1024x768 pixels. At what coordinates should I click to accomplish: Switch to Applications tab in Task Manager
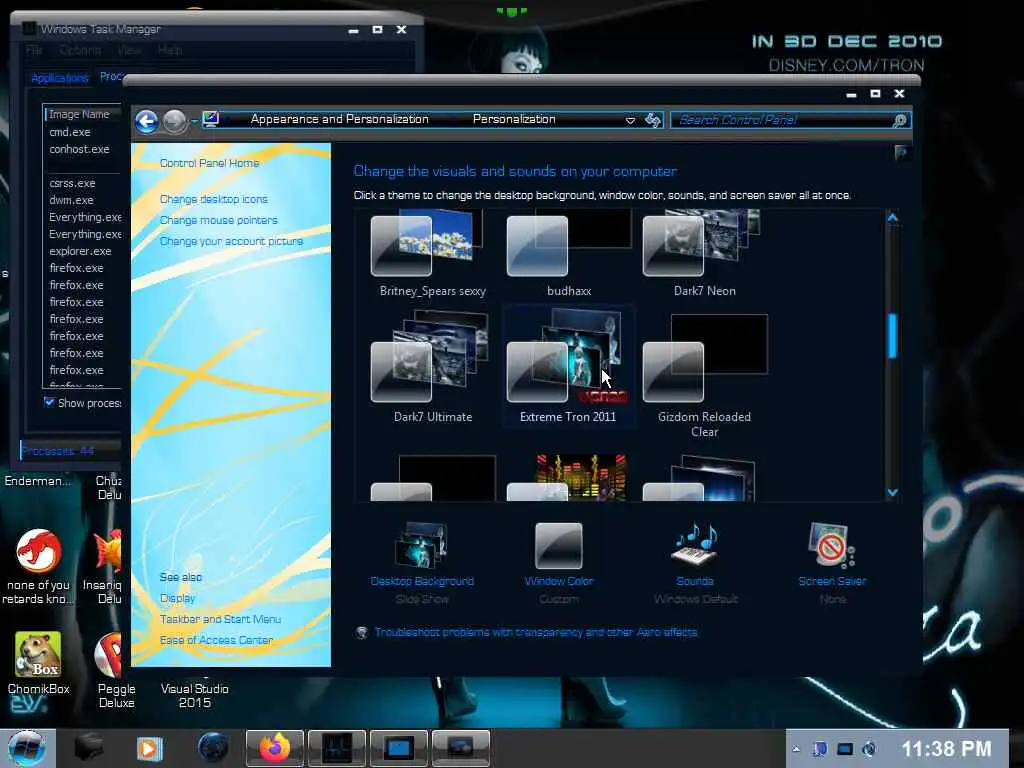[x=59, y=78]
